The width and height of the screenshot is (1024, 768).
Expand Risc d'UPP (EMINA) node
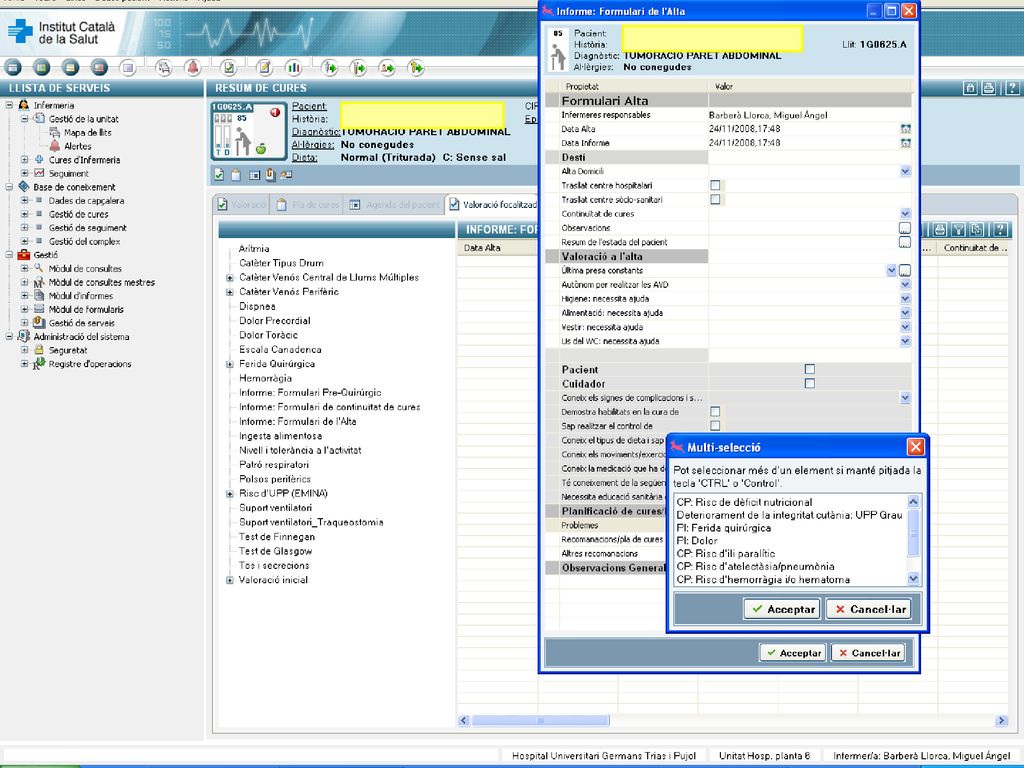(x=230, y=494)
